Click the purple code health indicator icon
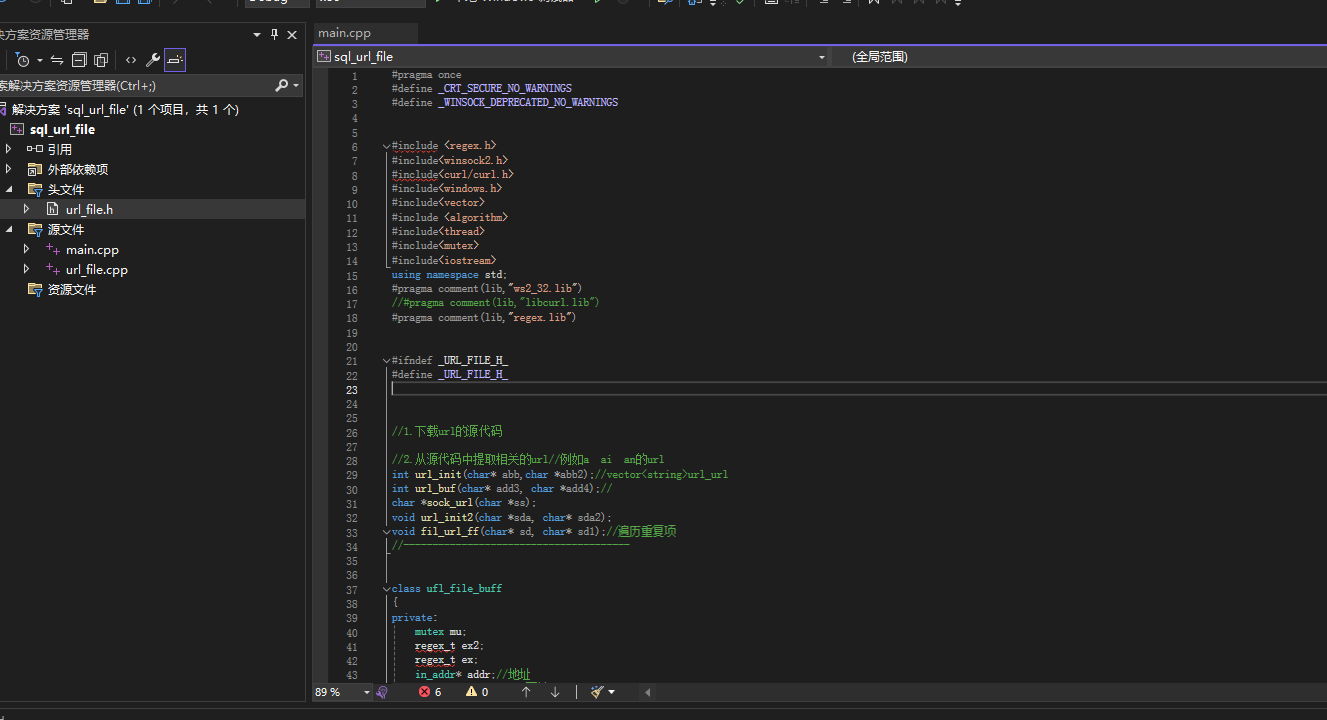Image resolution: width=1327 pixels, height=720 pixels. coord(382,692)
